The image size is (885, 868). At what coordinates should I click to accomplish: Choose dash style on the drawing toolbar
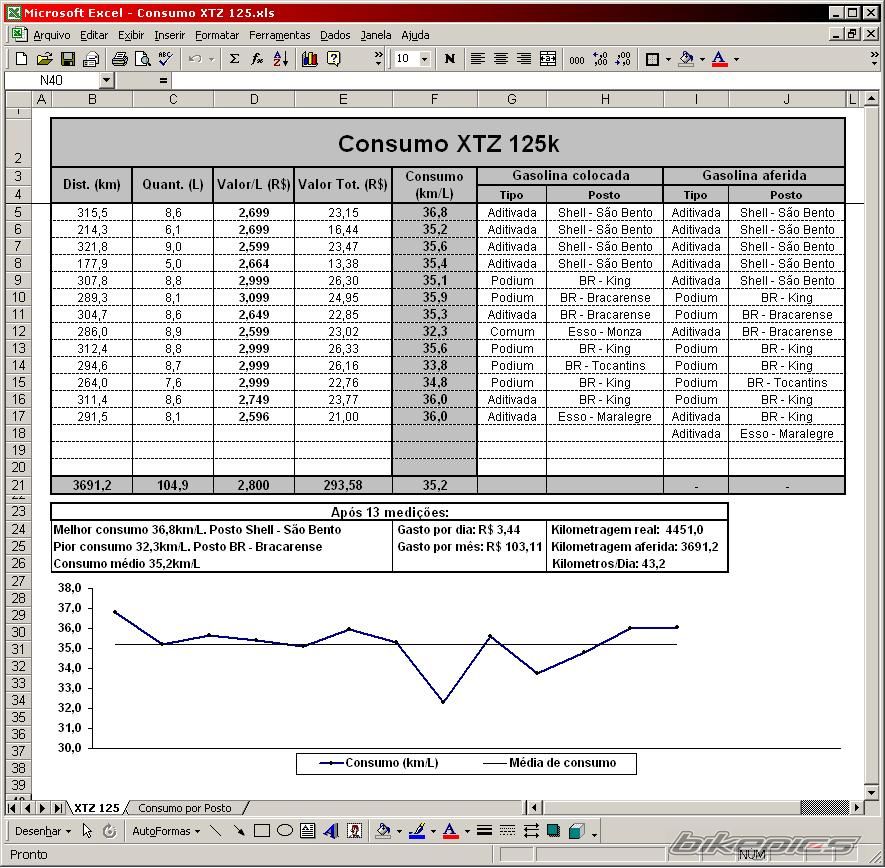pyautogui.click(x=507, y=831)
